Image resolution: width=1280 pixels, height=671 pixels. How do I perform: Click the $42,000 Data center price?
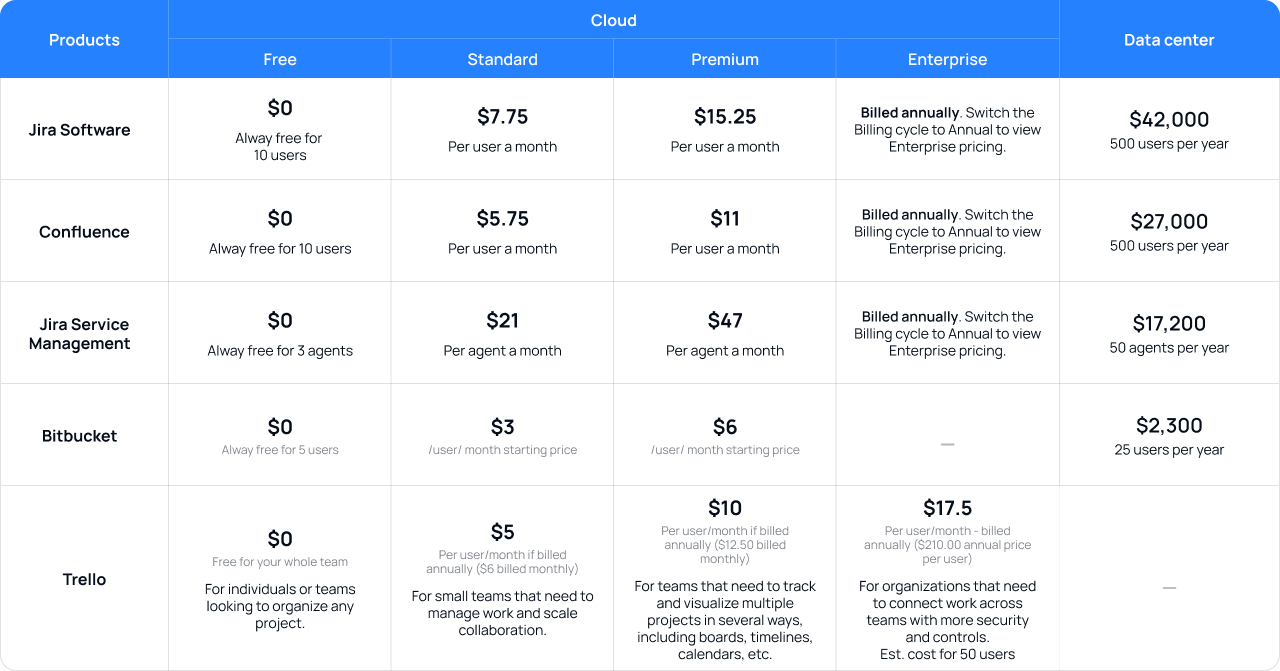click(1169, 120)
